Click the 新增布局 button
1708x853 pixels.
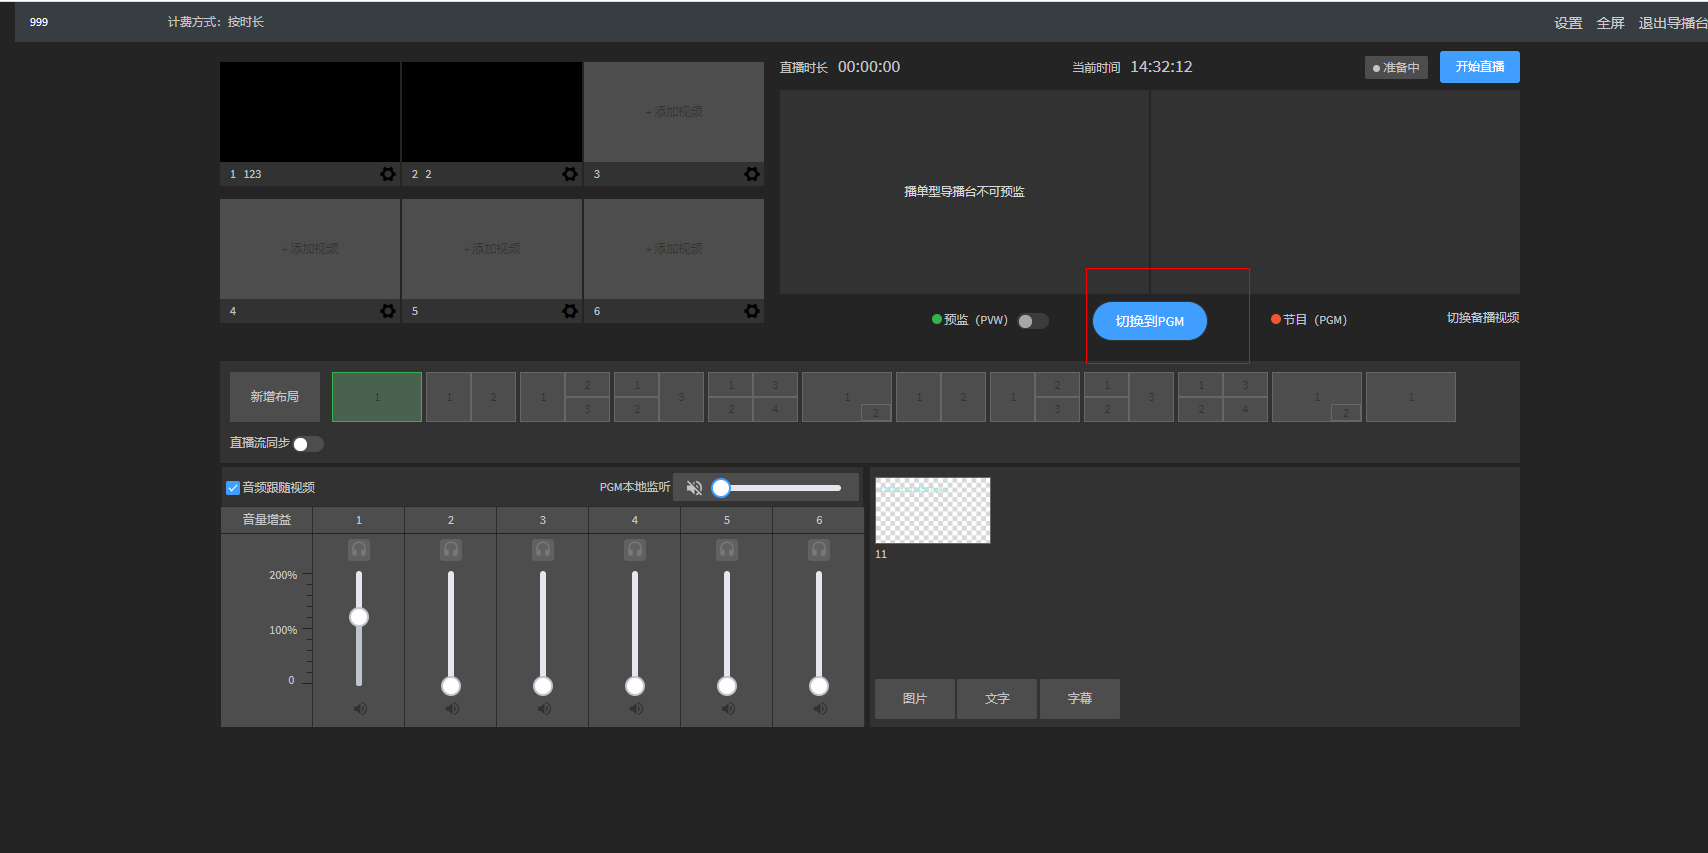pyautogui.click(x=275, y=397)
